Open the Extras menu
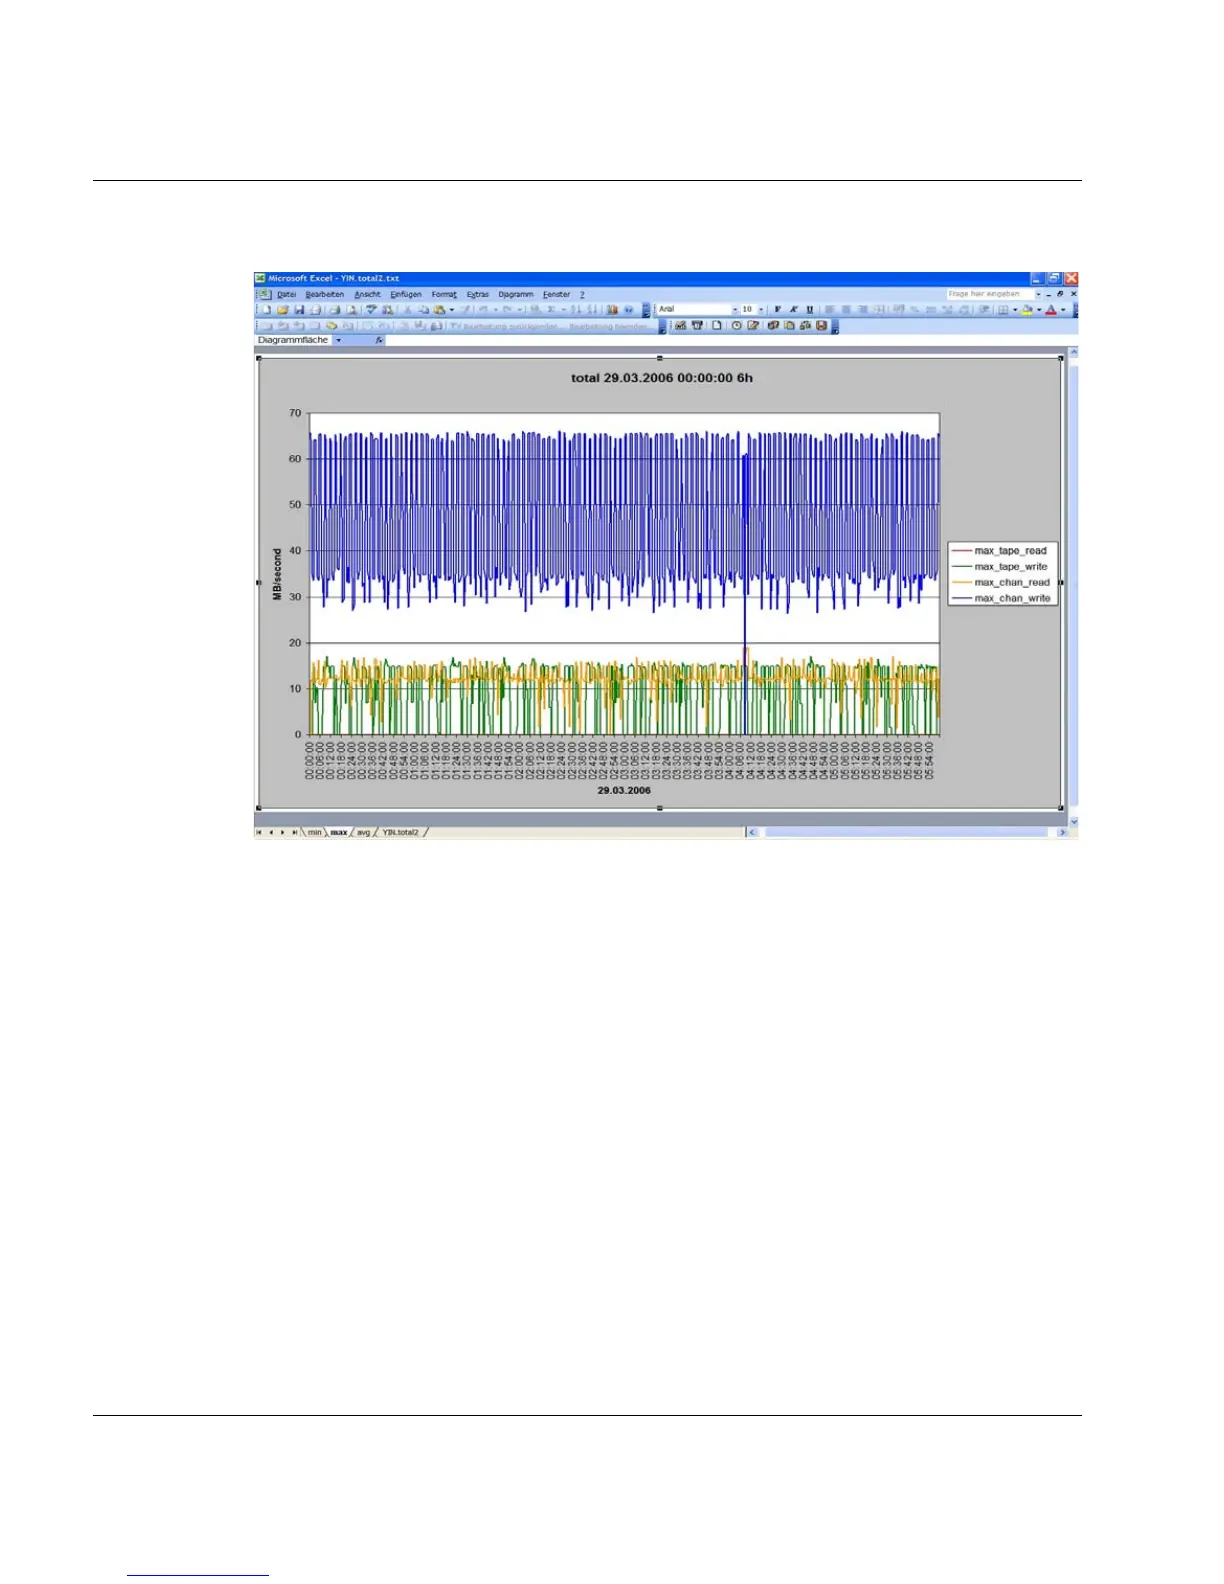The height and width of the screenshot is (1584, 1224). (x=478, y=295)
